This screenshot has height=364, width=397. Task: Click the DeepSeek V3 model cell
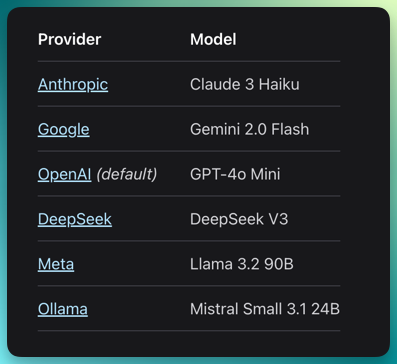pos(239,219)
